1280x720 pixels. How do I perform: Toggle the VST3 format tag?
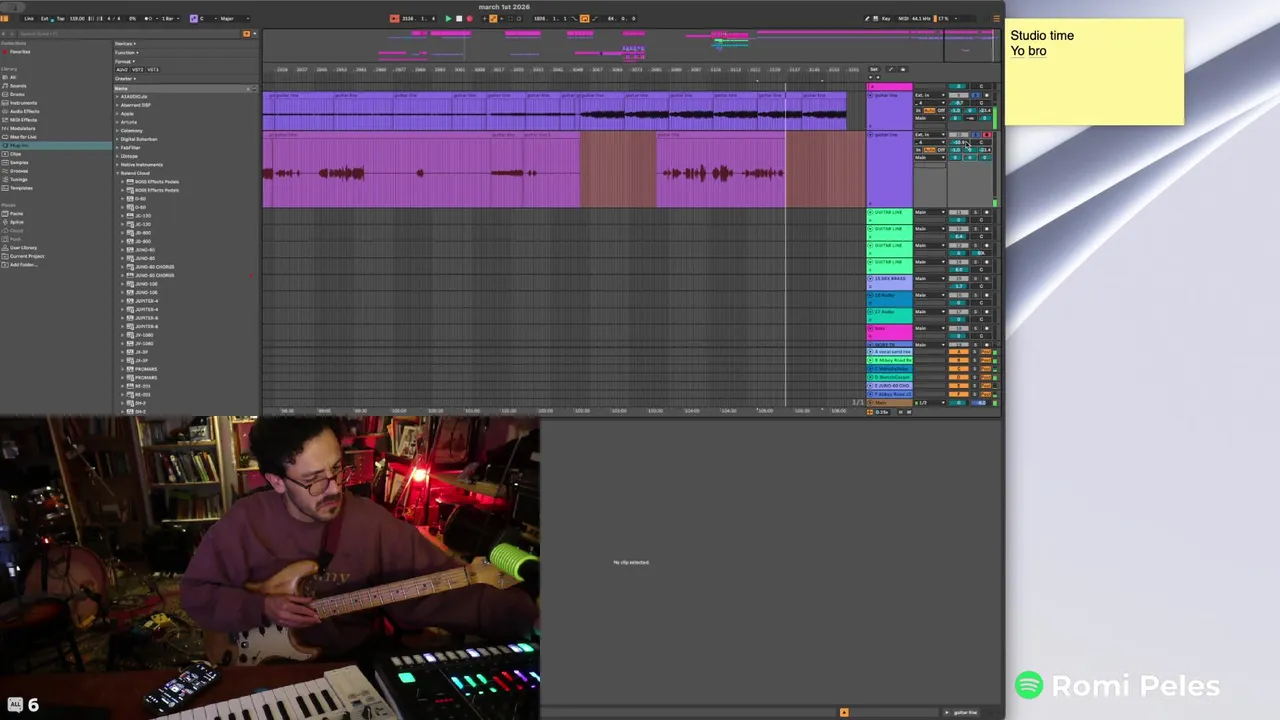153,69
